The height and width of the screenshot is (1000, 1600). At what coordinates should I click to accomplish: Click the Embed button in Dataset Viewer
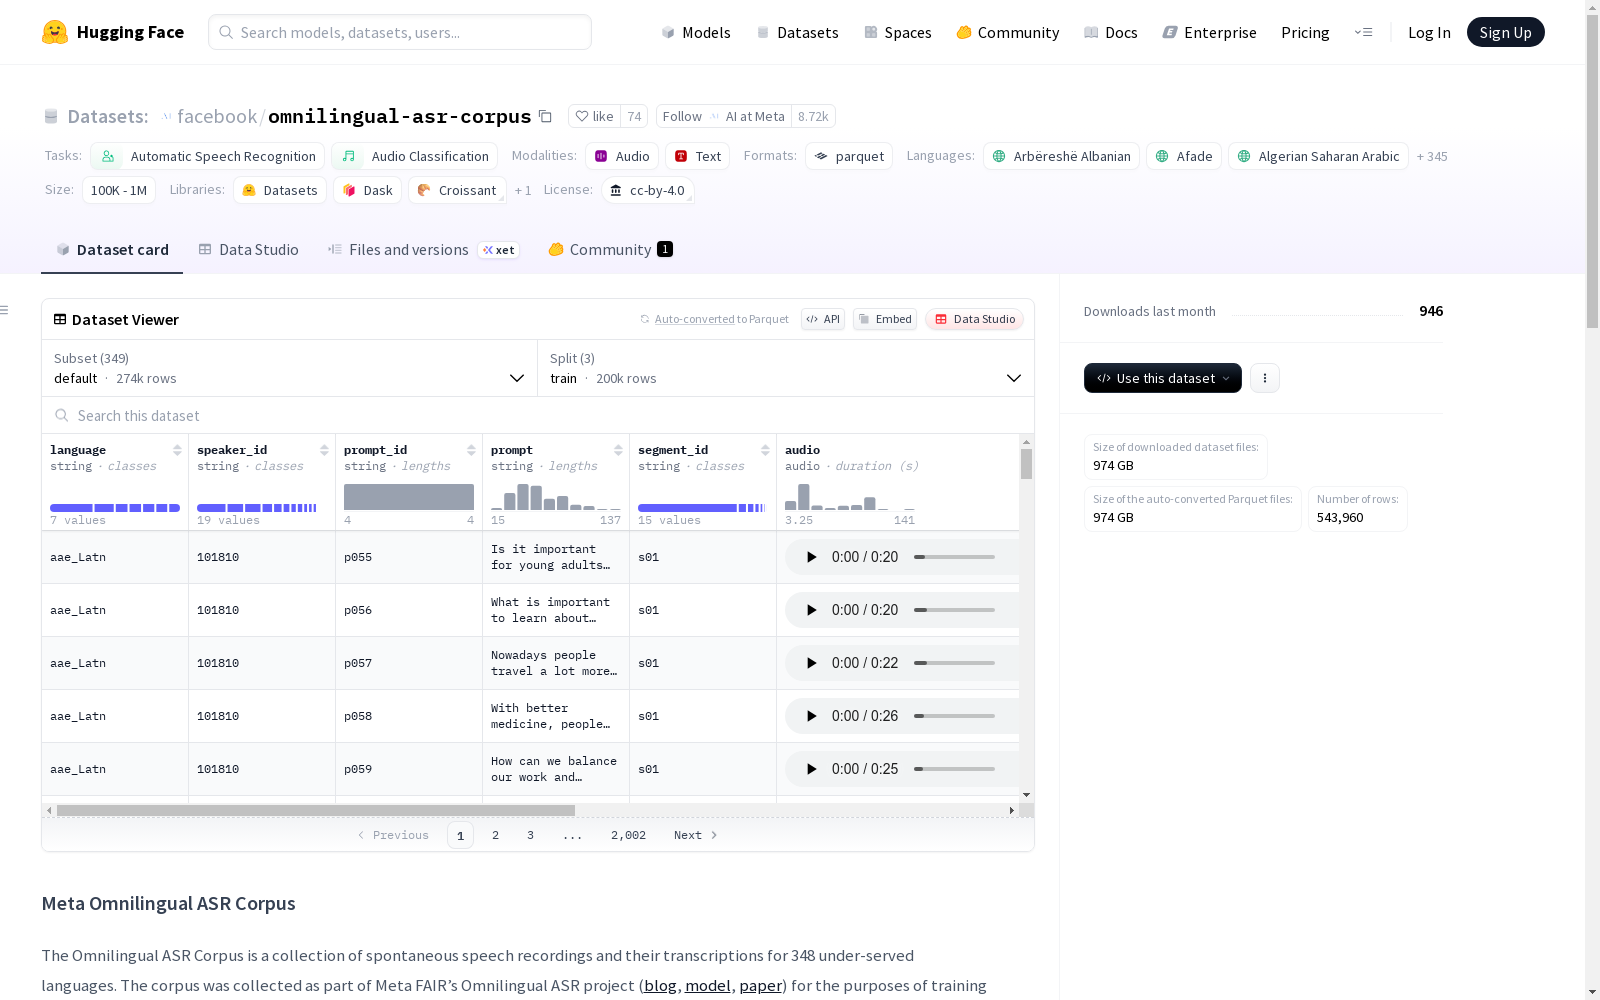tap(885, 319)
